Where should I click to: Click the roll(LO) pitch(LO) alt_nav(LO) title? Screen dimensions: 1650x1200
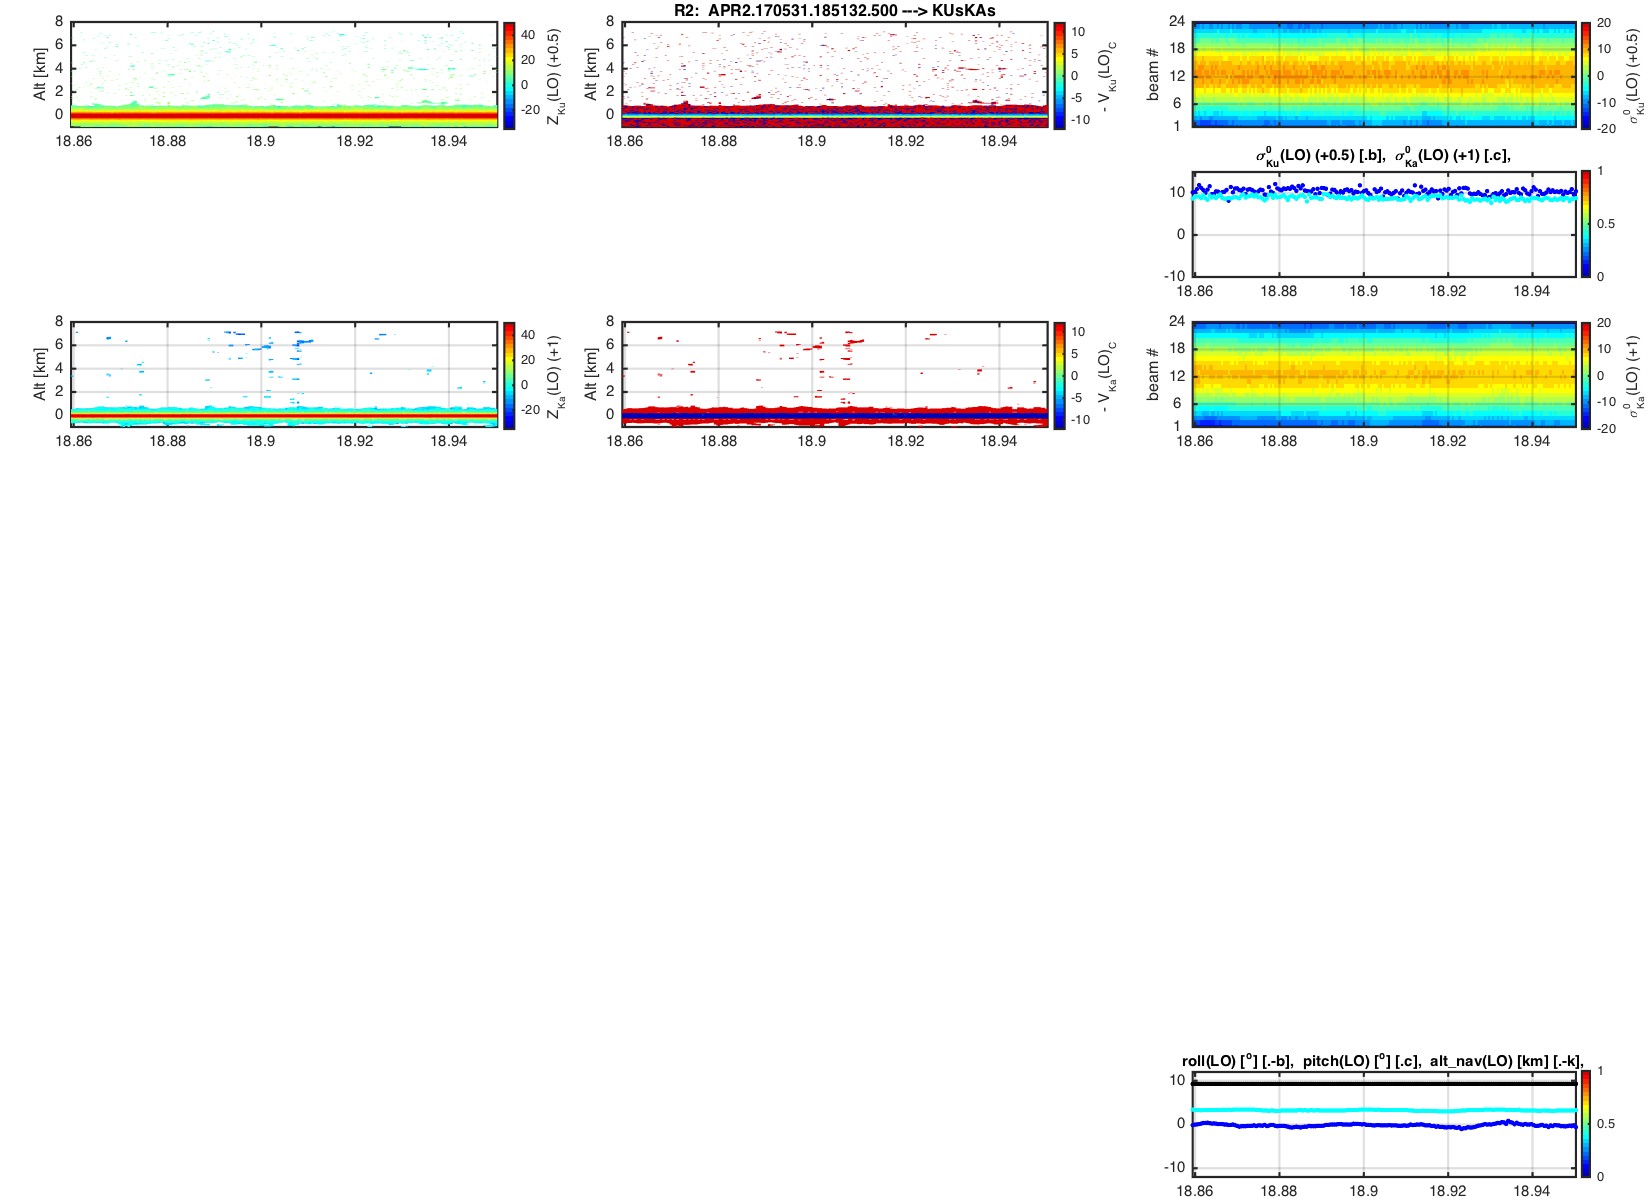pos(1382,1061)
